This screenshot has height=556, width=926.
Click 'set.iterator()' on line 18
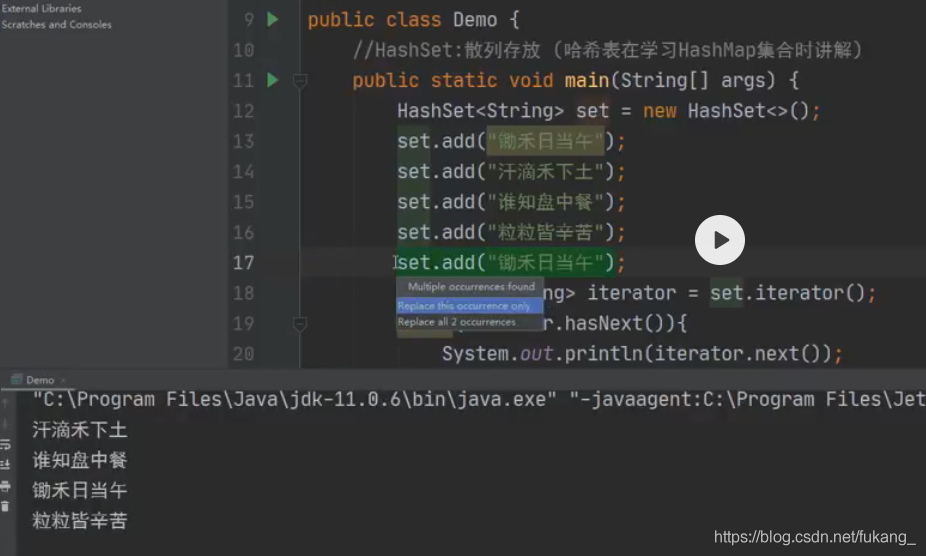pyautogui.click(x=788, y=293)
